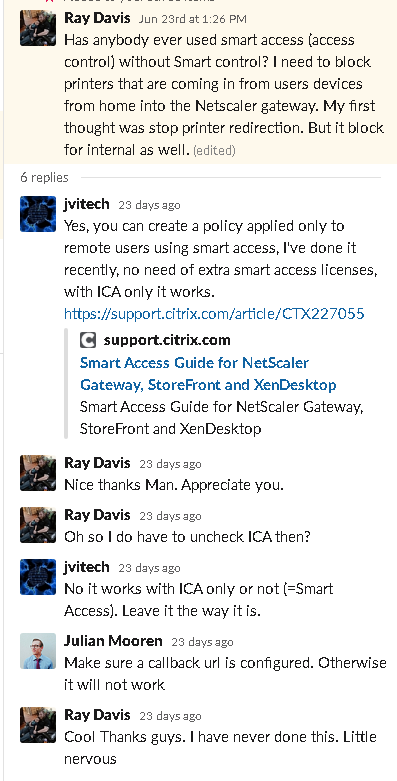397x781 pixels.
Task: Click jvitech username on first reply
Action: (x=87, y=204)
